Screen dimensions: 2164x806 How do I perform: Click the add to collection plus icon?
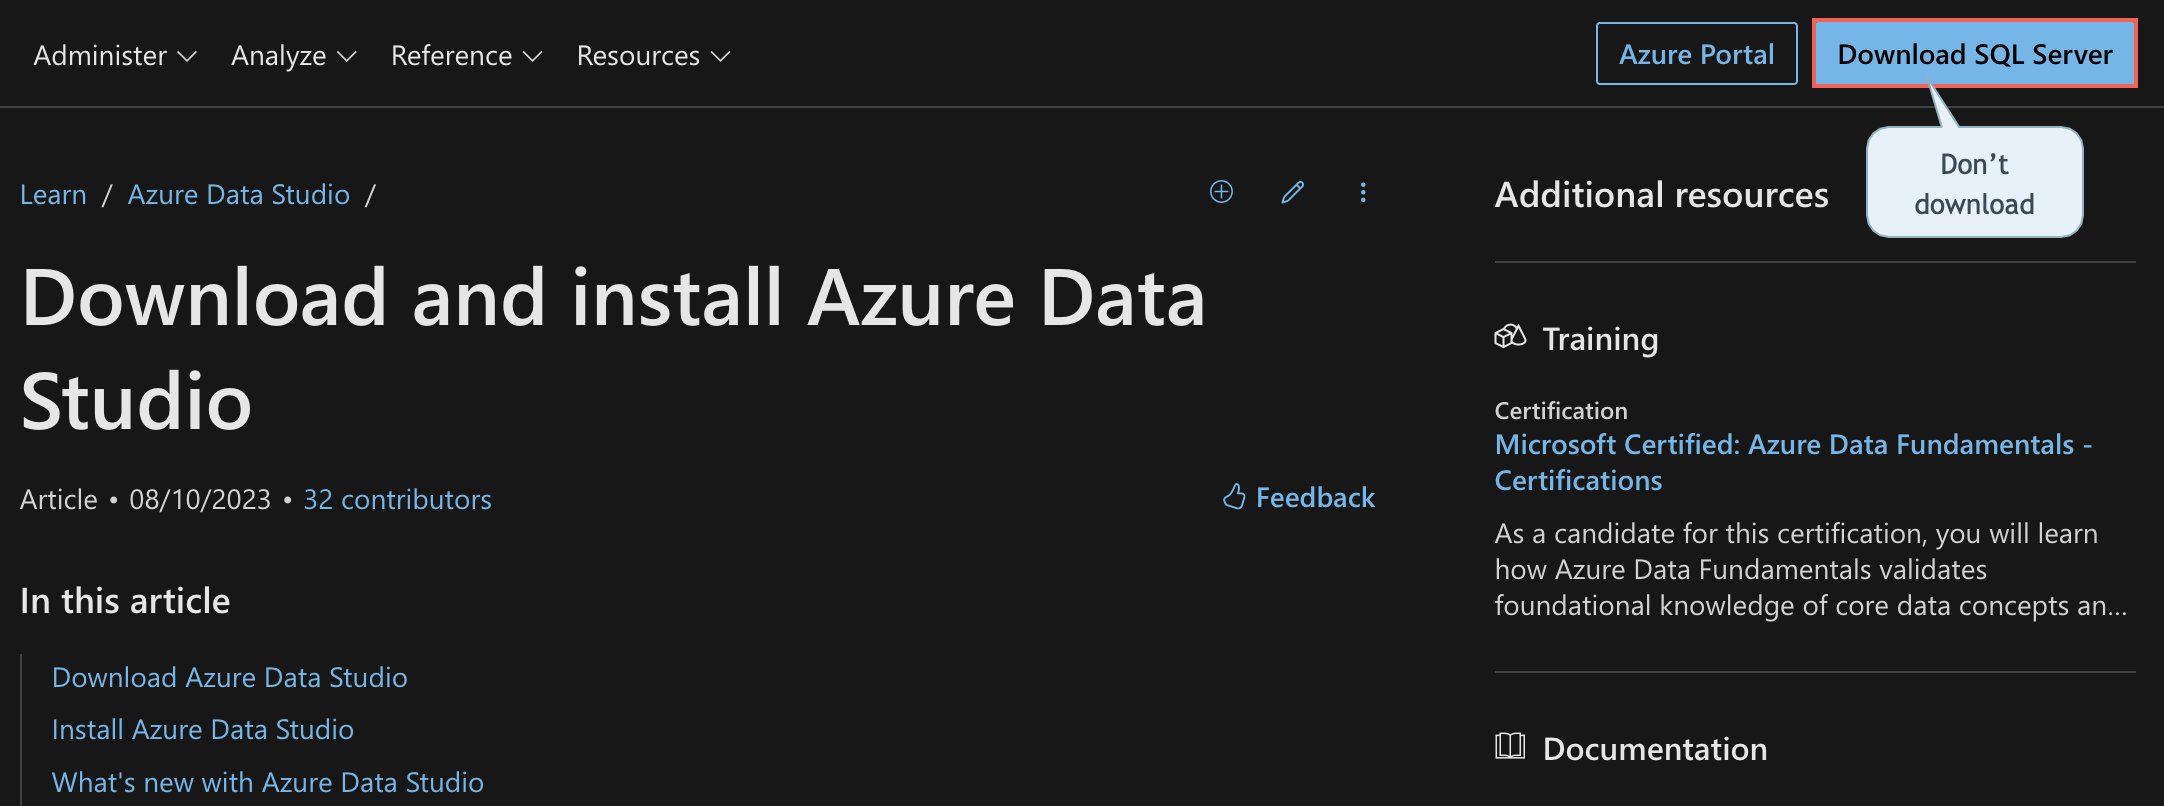point(1221,192)
